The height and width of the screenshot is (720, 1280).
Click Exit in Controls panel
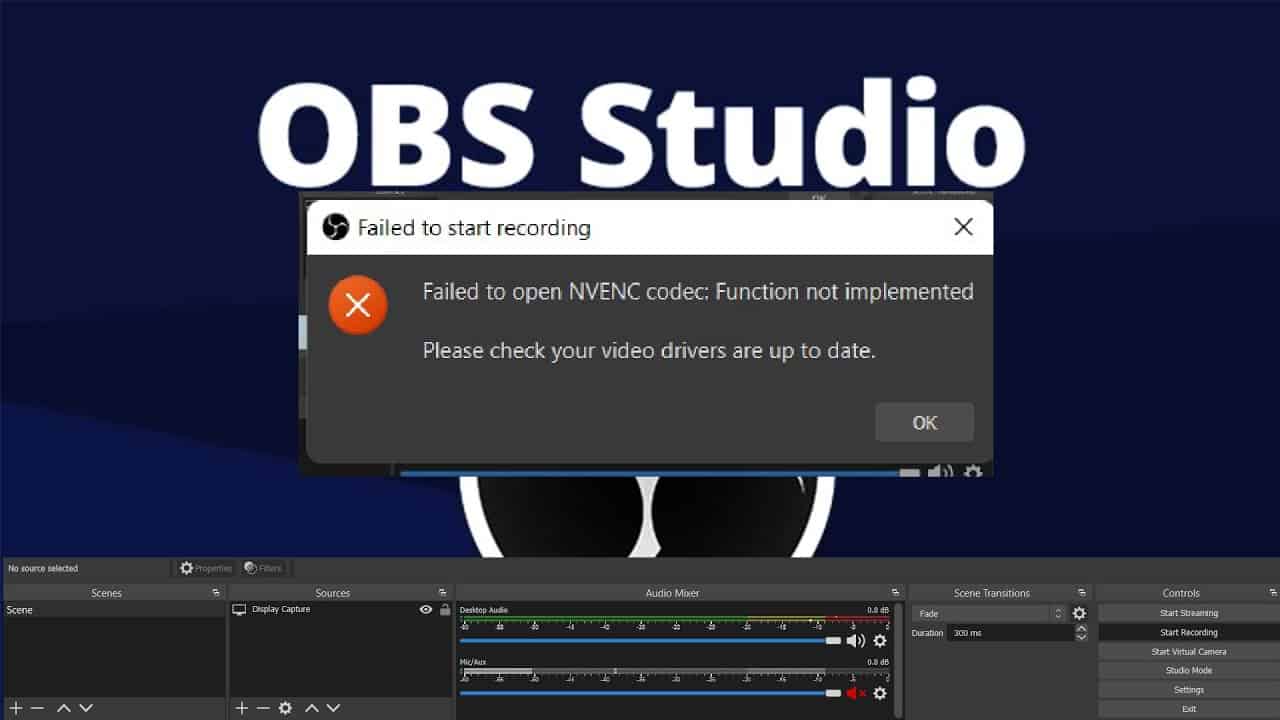(1188, 708)
